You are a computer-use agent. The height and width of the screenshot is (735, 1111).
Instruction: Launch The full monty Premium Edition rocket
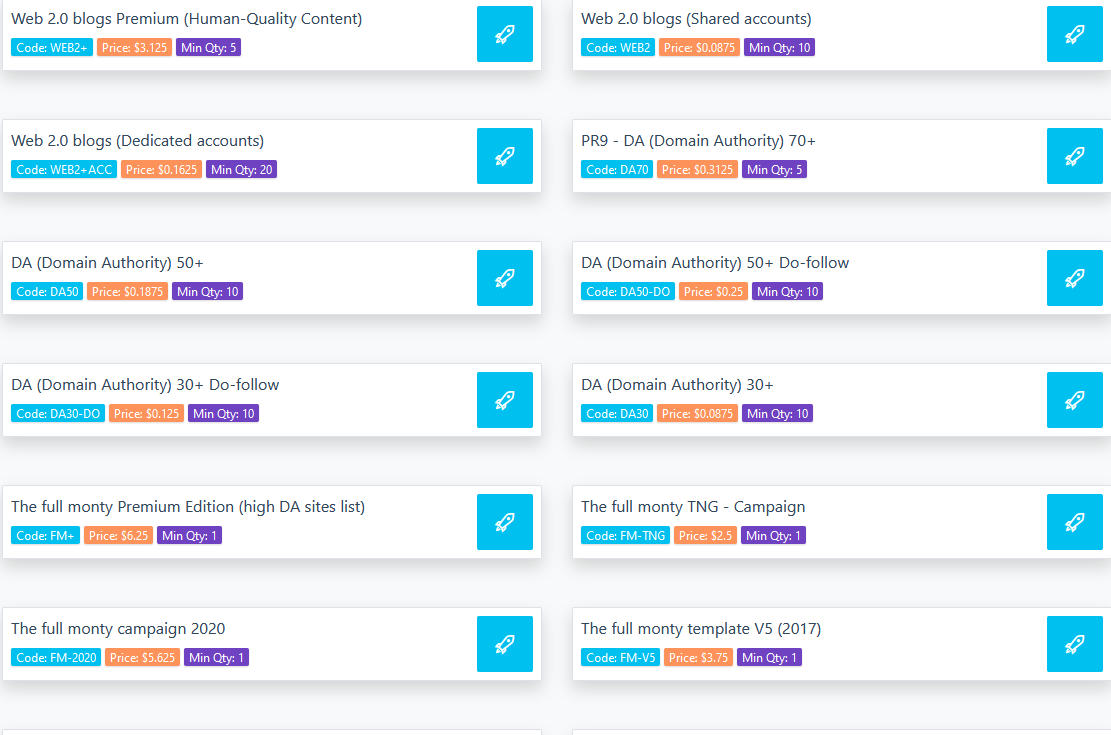coord(504,522)
